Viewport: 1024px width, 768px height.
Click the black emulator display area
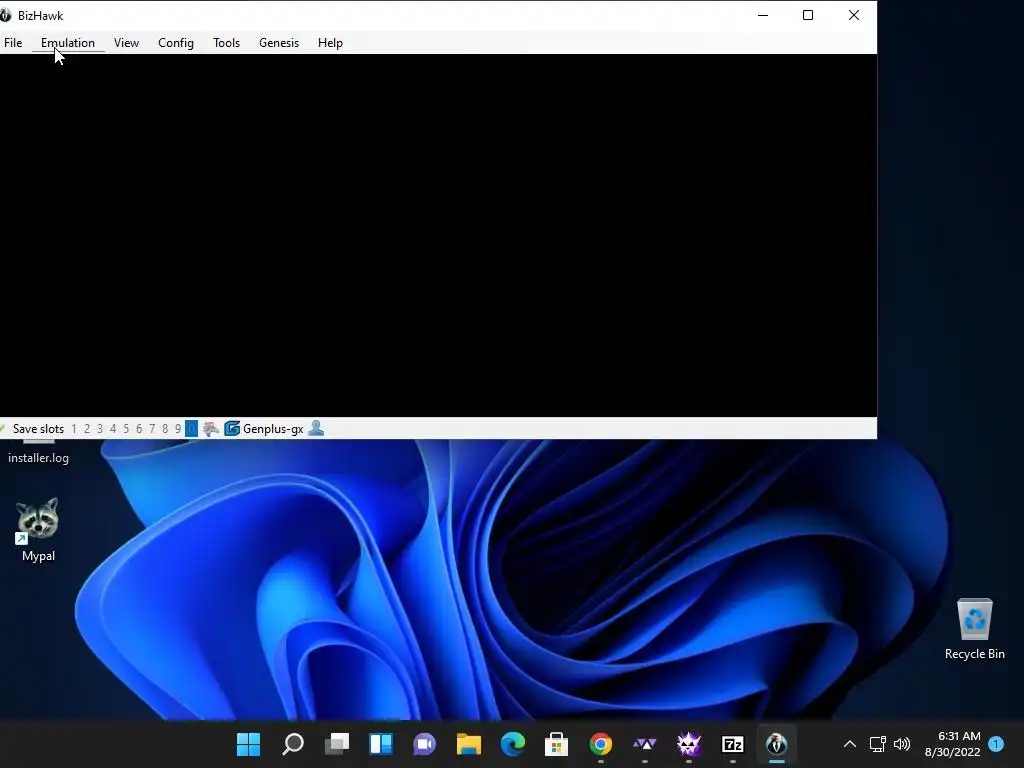point(438,235)
